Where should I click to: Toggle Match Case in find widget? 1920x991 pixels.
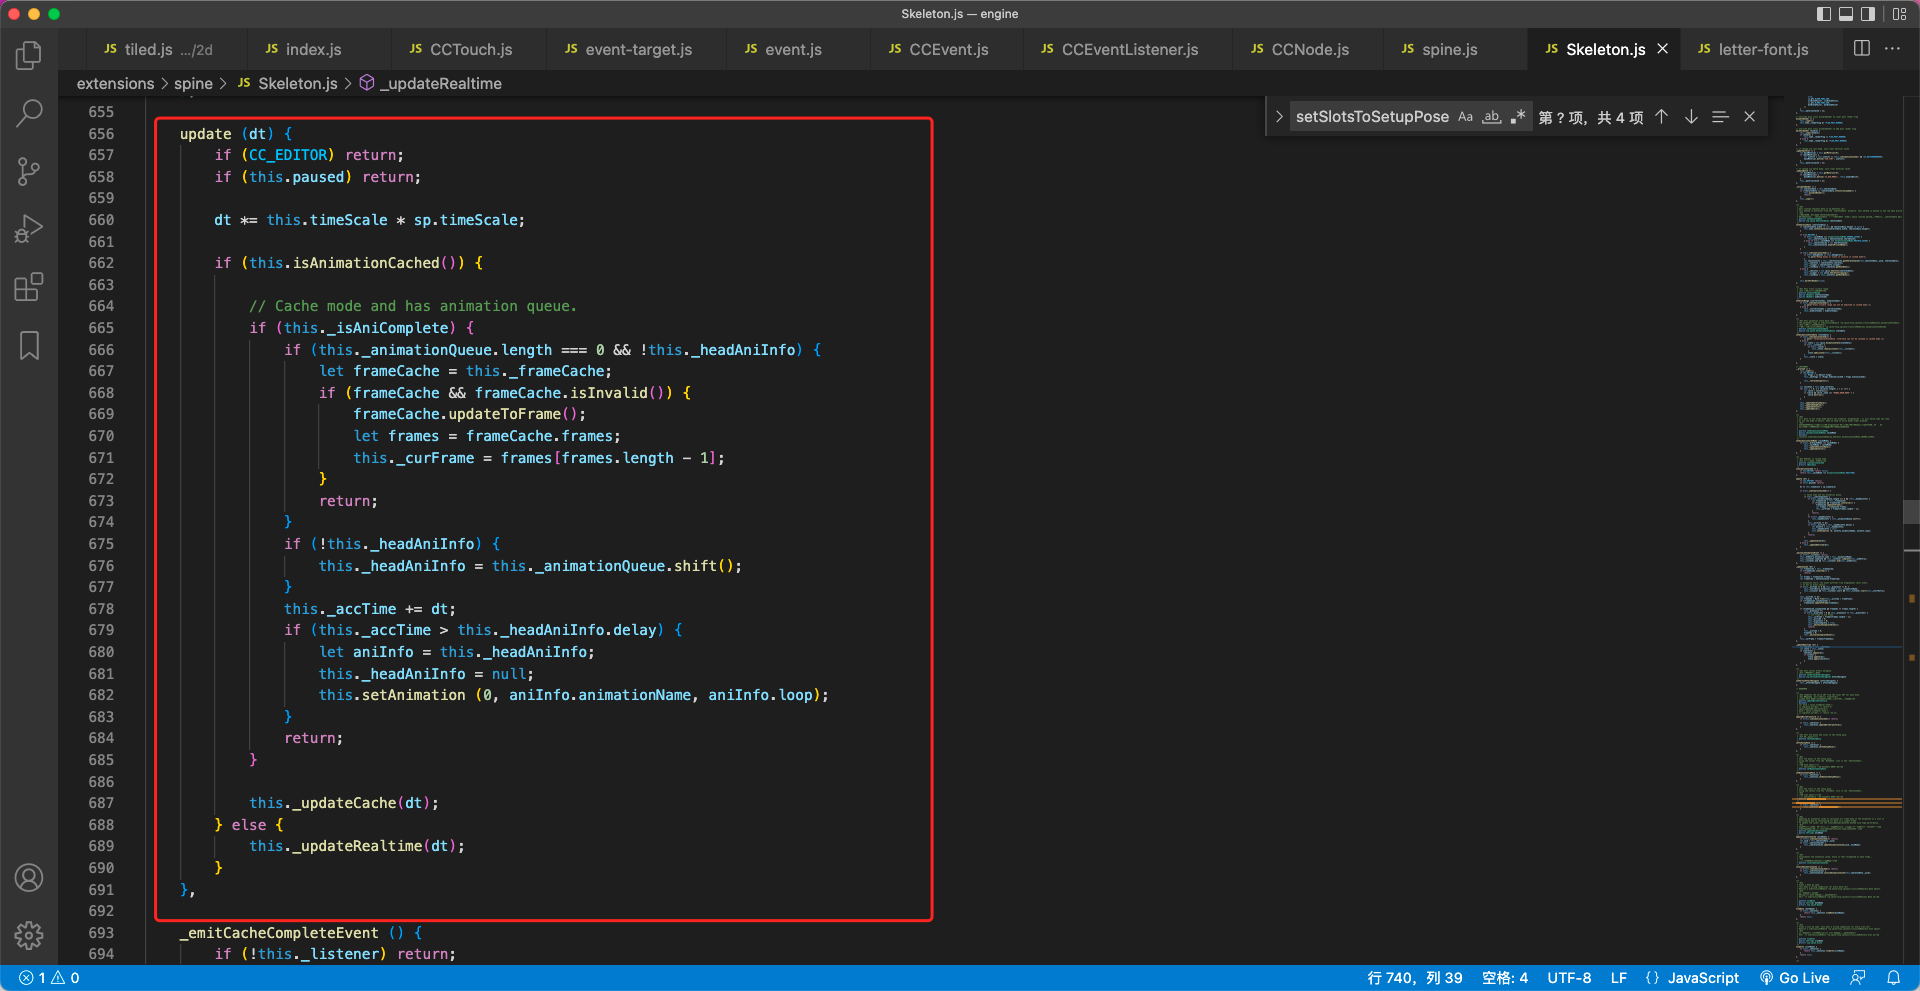tap(1465, 117)
